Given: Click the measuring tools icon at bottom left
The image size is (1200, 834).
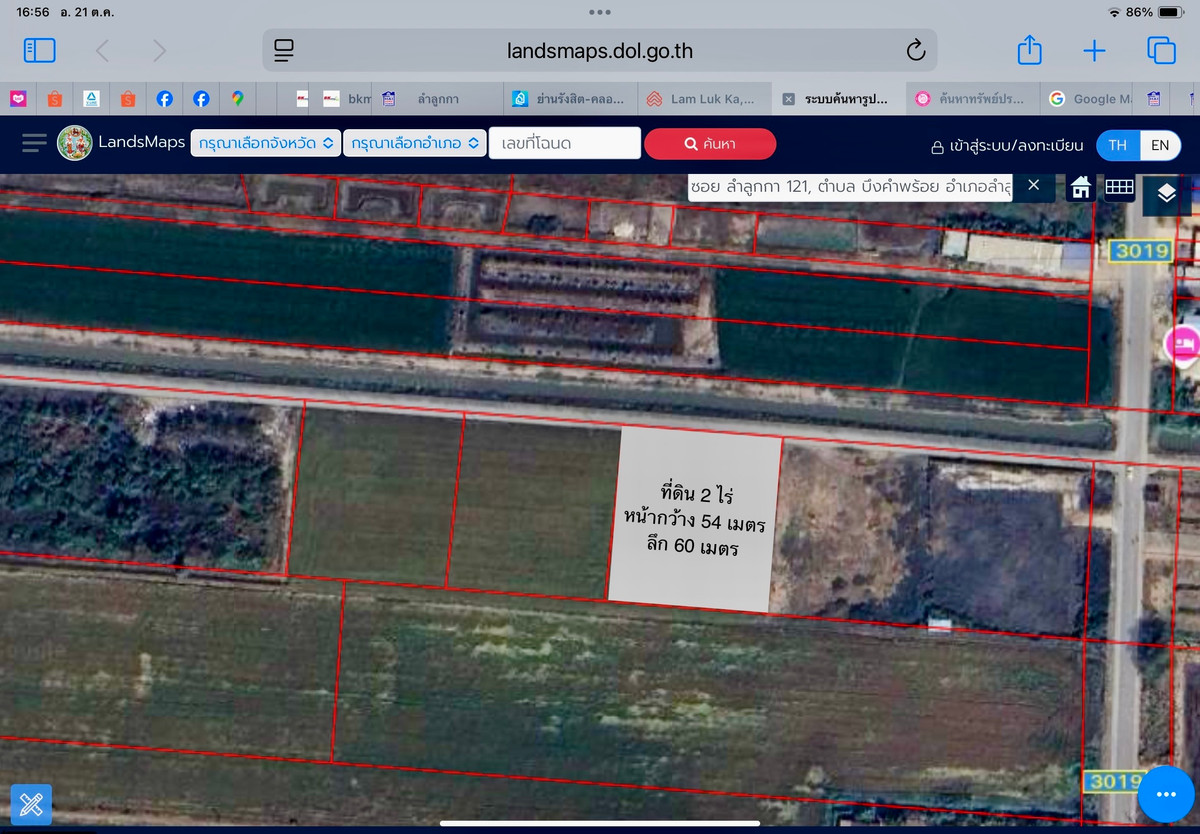Looking at the screenshot, I should pyautogui.click(x=32, y=803).
